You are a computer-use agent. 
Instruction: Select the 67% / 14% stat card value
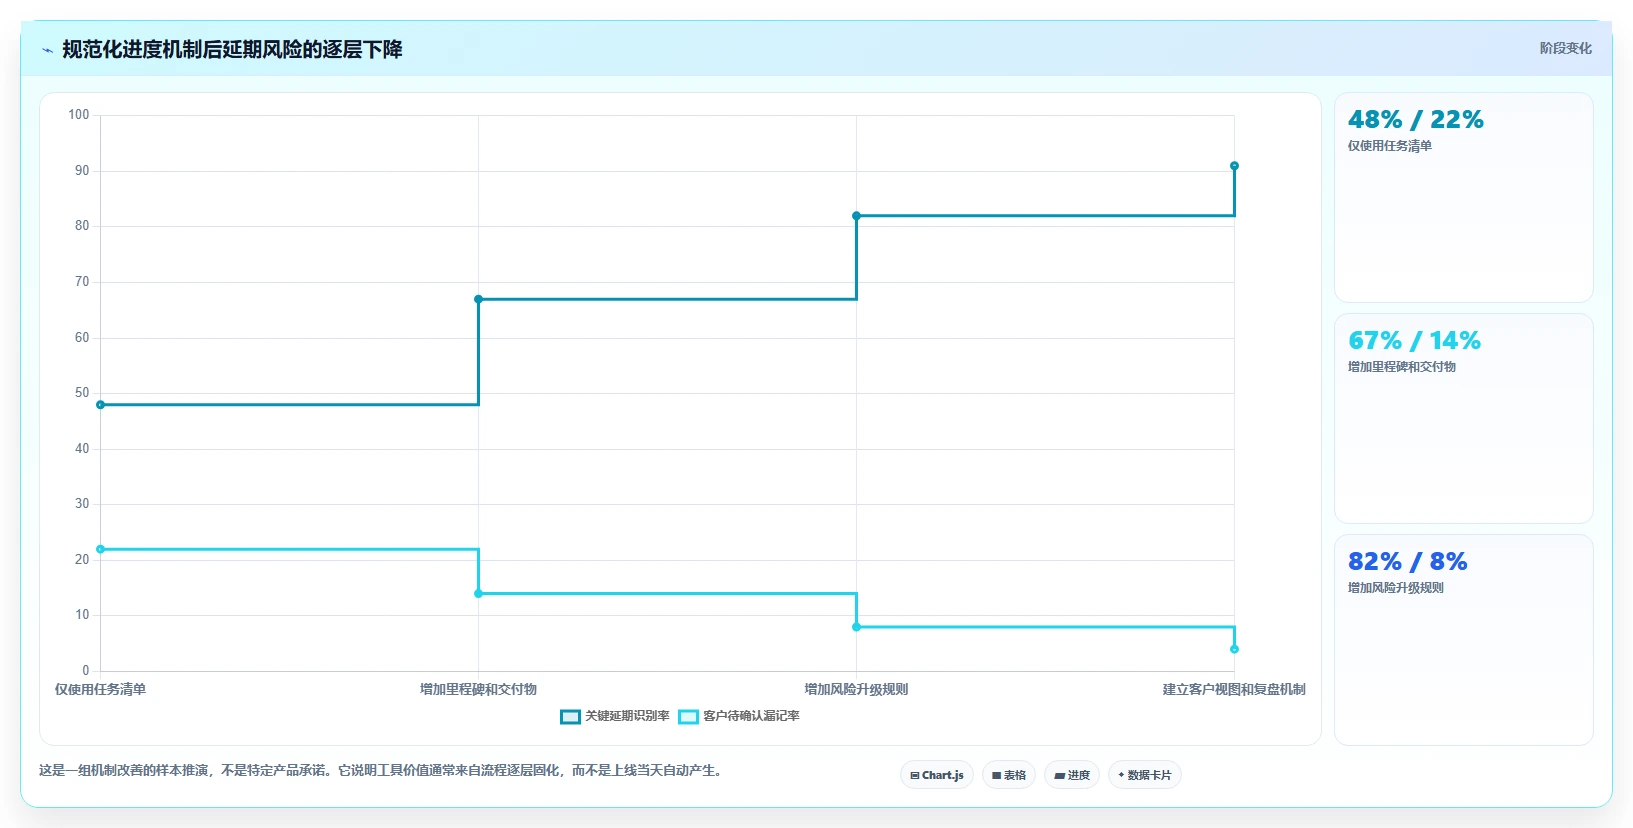(x=1414, y=341)
